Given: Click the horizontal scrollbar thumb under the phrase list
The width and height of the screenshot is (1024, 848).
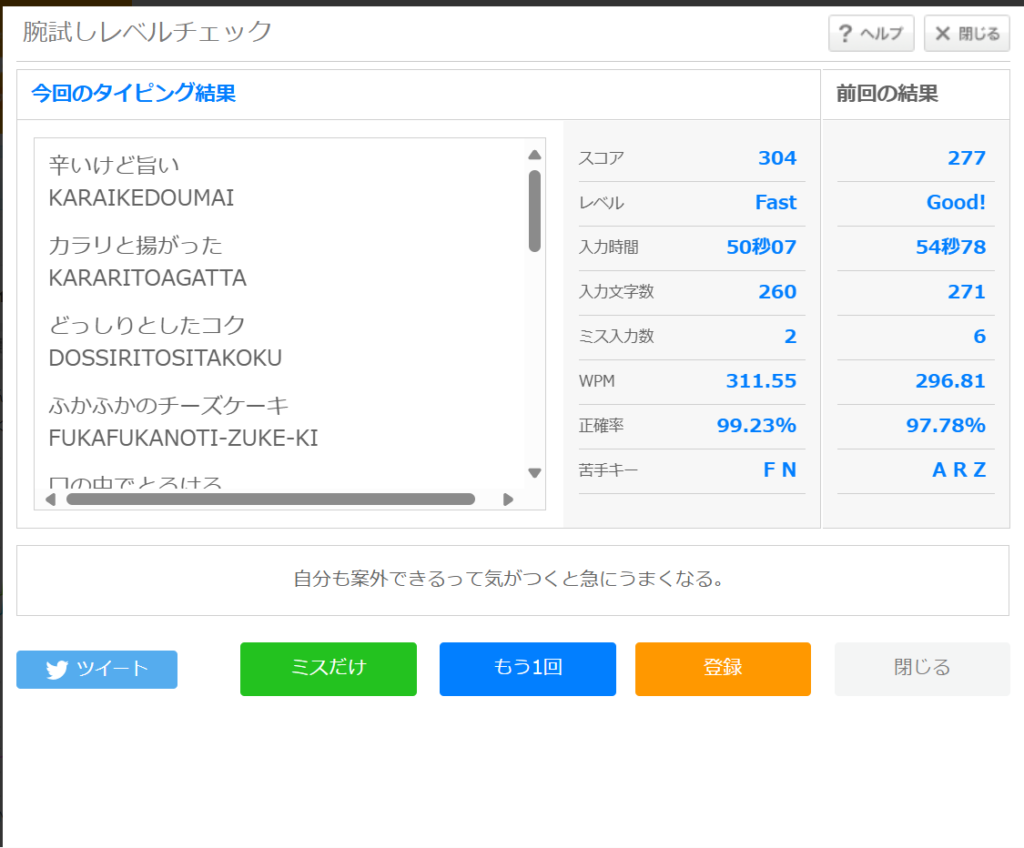Looking at the screenshot, I should click(270, 499).
